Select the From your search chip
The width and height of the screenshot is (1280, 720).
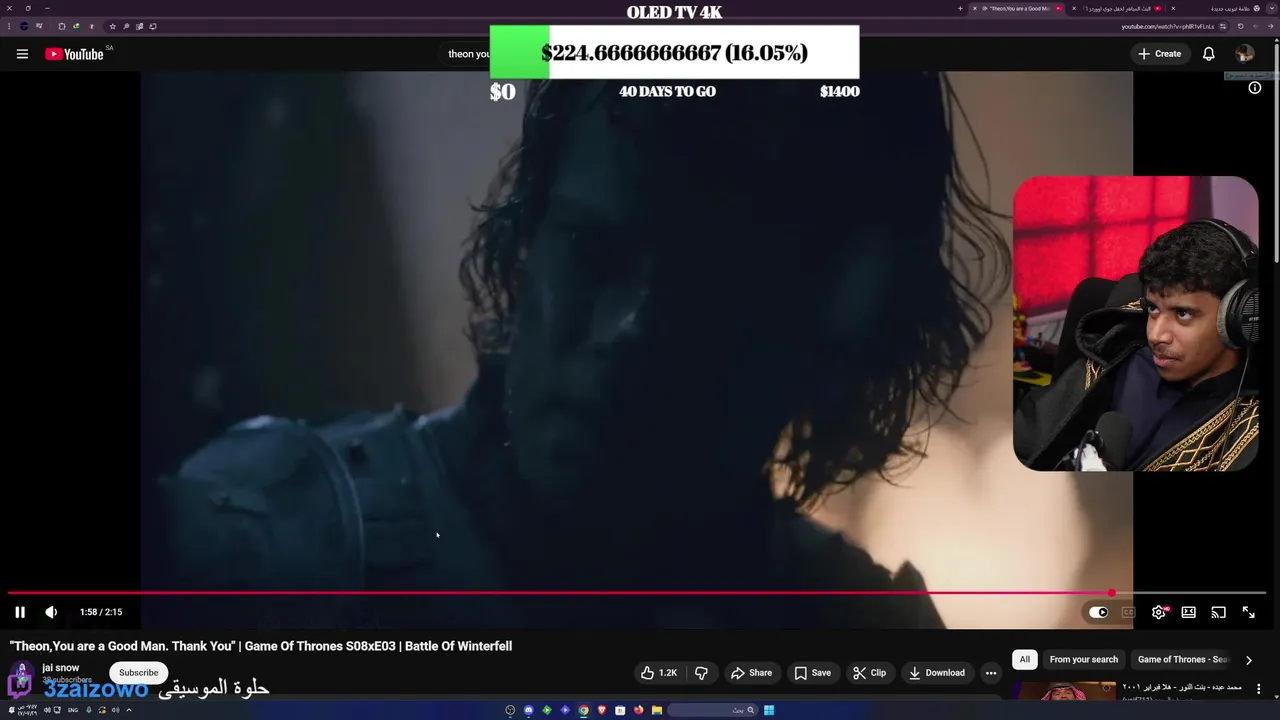click(1084, 660)
